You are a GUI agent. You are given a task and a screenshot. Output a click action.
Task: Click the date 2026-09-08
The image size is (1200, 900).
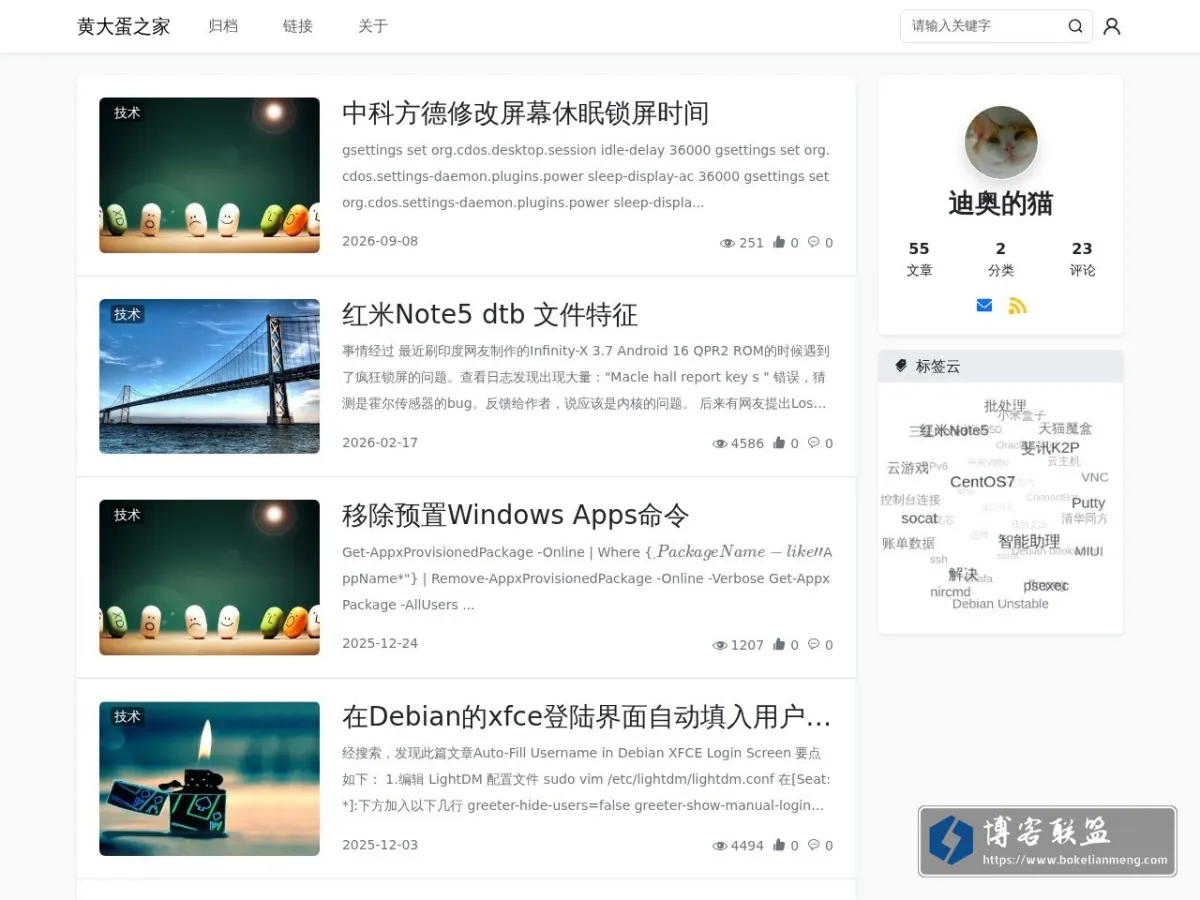380,241
